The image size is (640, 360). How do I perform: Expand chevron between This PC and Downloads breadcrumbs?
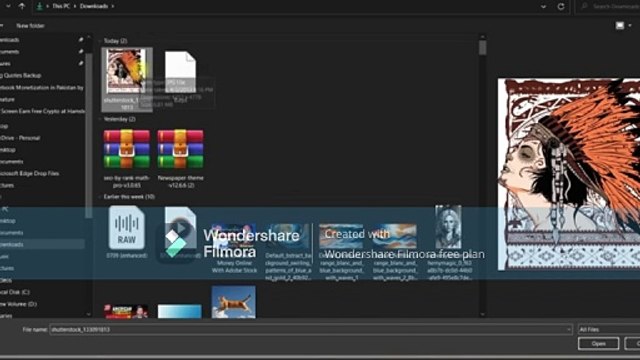pos(75,6)
